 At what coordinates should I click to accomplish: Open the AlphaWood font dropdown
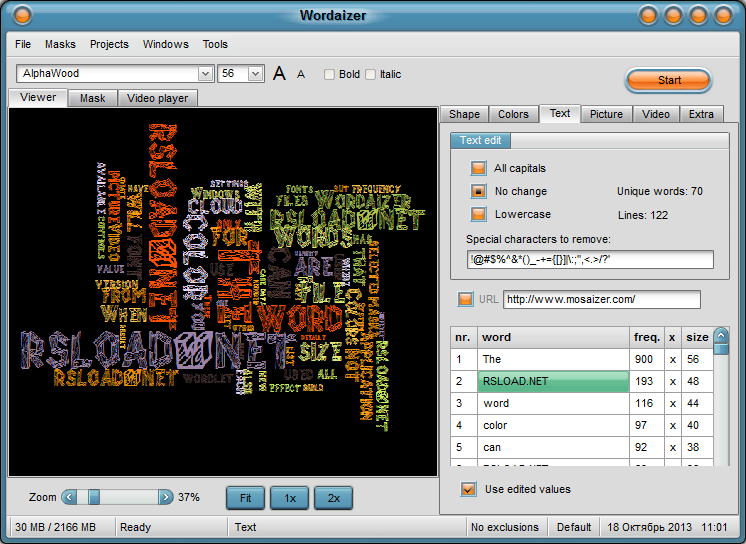[x=205, y=74]
